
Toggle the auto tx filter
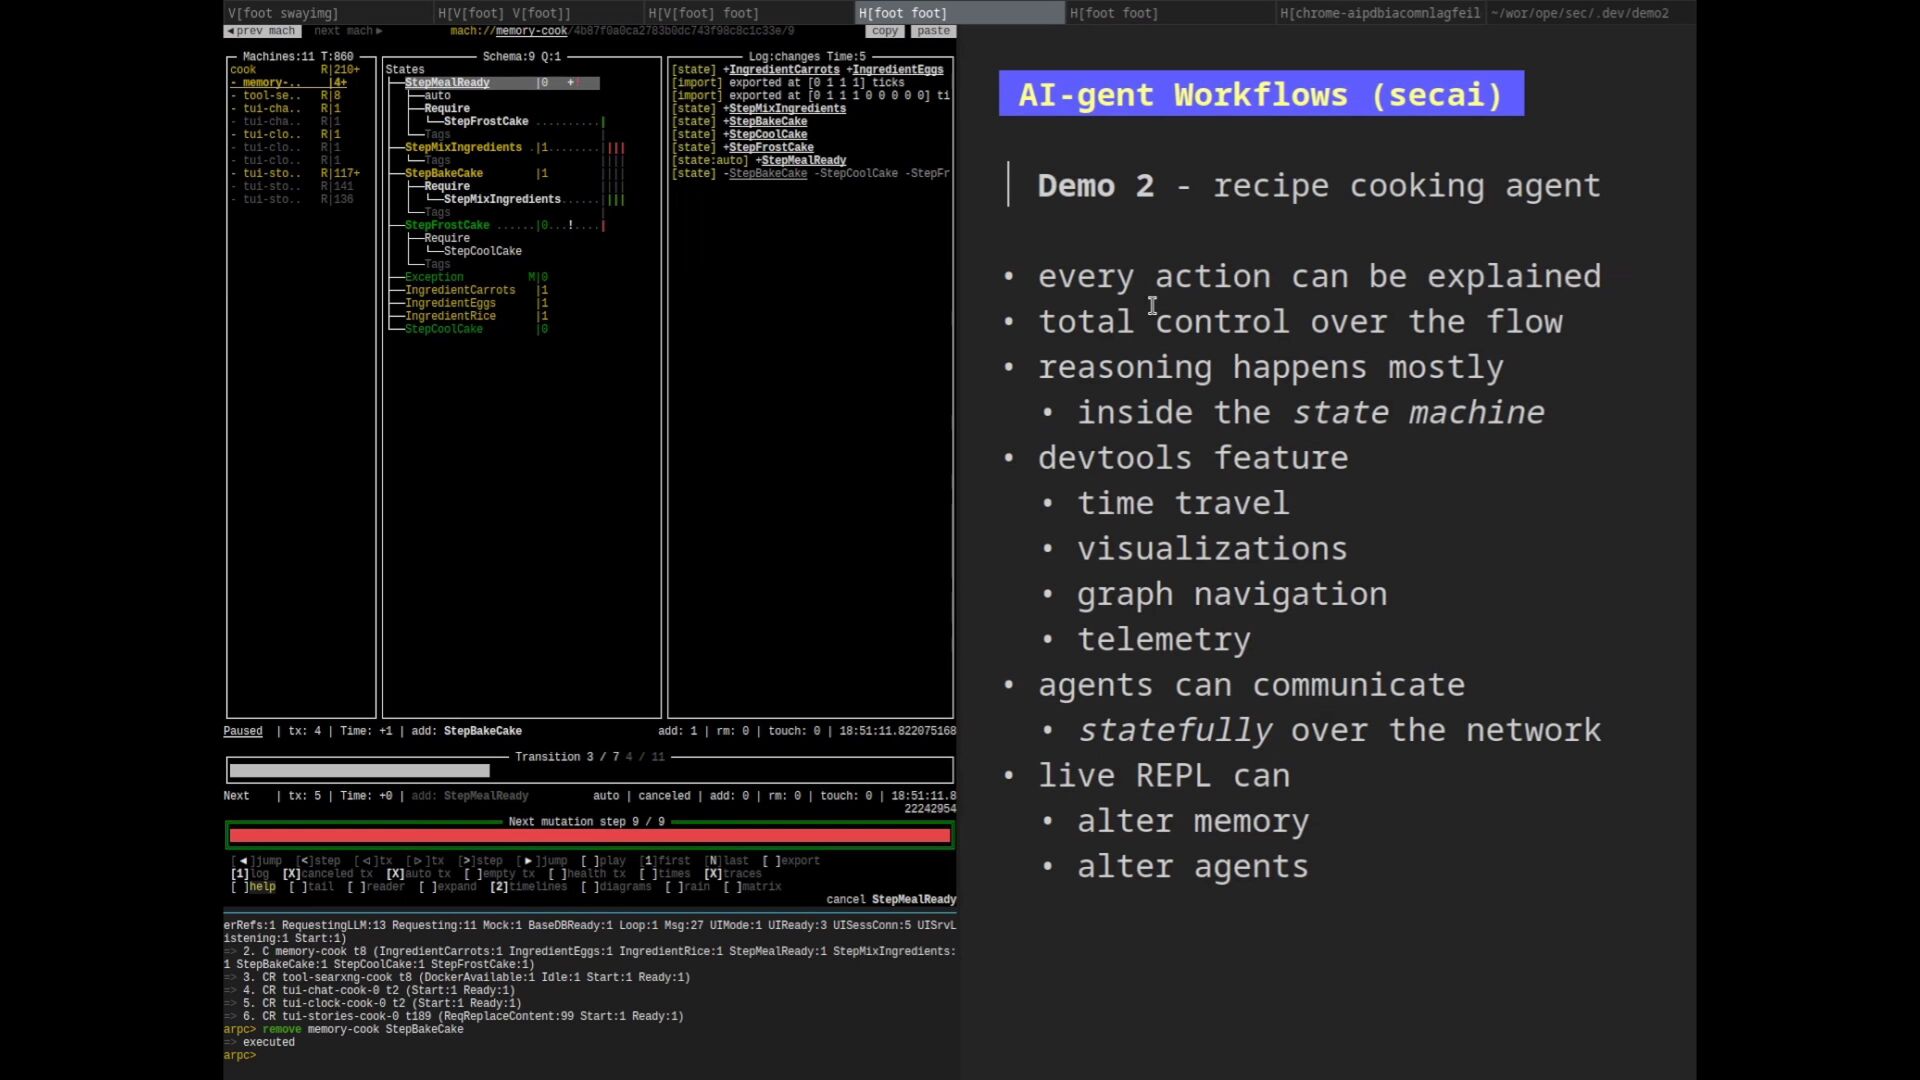pos(418,874)
